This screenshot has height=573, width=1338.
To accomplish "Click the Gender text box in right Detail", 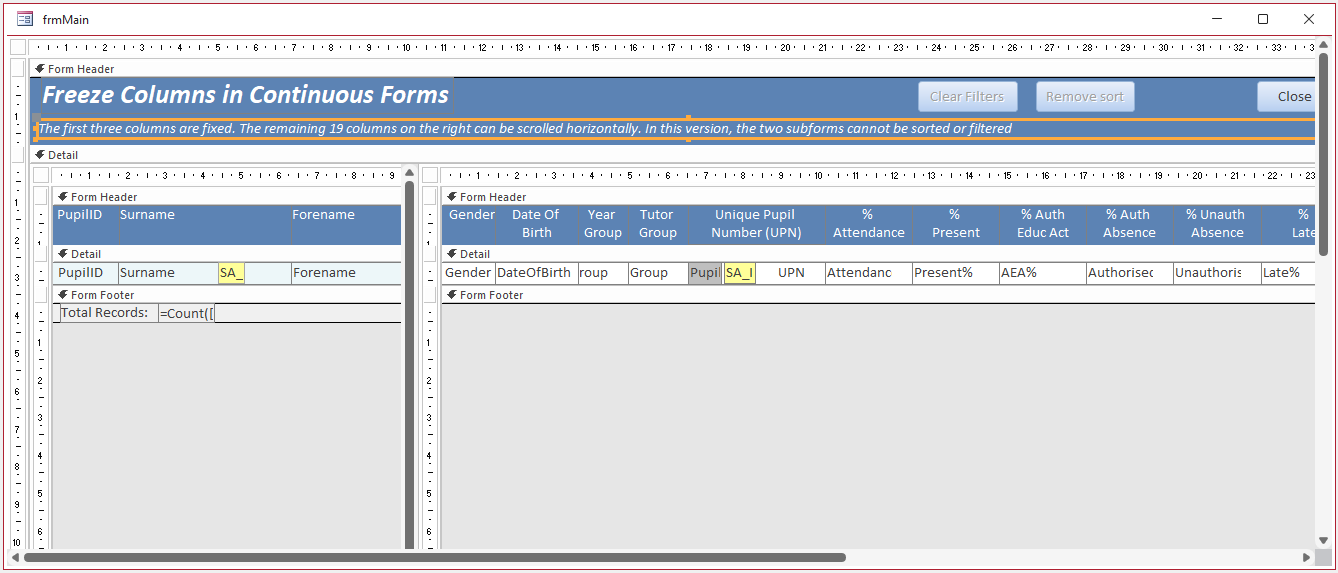I will [x=468, y=273].
